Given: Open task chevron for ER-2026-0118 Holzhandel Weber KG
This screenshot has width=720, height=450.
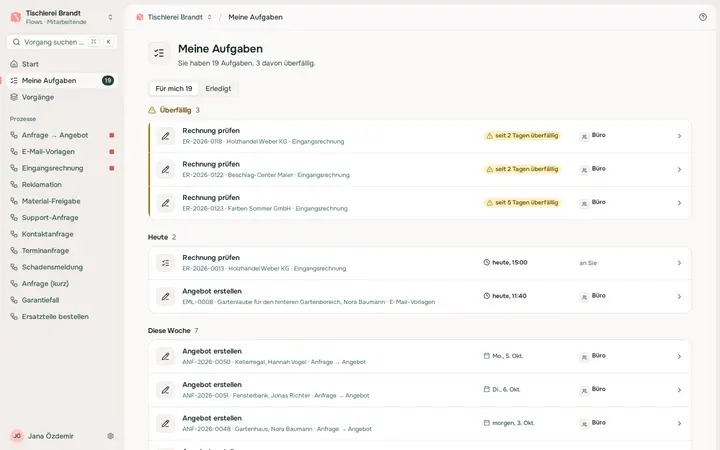Looking at the screenshot, I should [679, 136].
